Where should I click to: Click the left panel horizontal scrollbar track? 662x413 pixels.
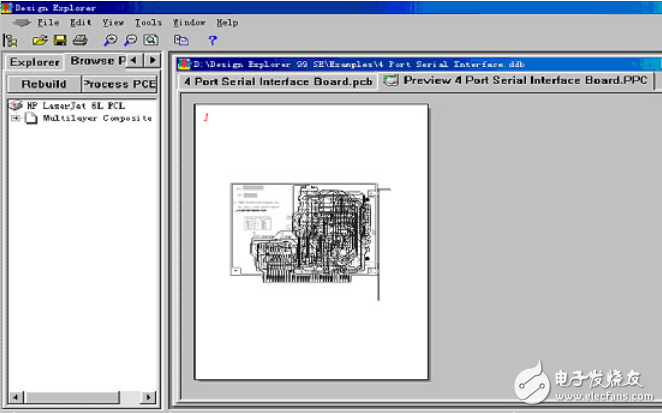coord(80,398)
